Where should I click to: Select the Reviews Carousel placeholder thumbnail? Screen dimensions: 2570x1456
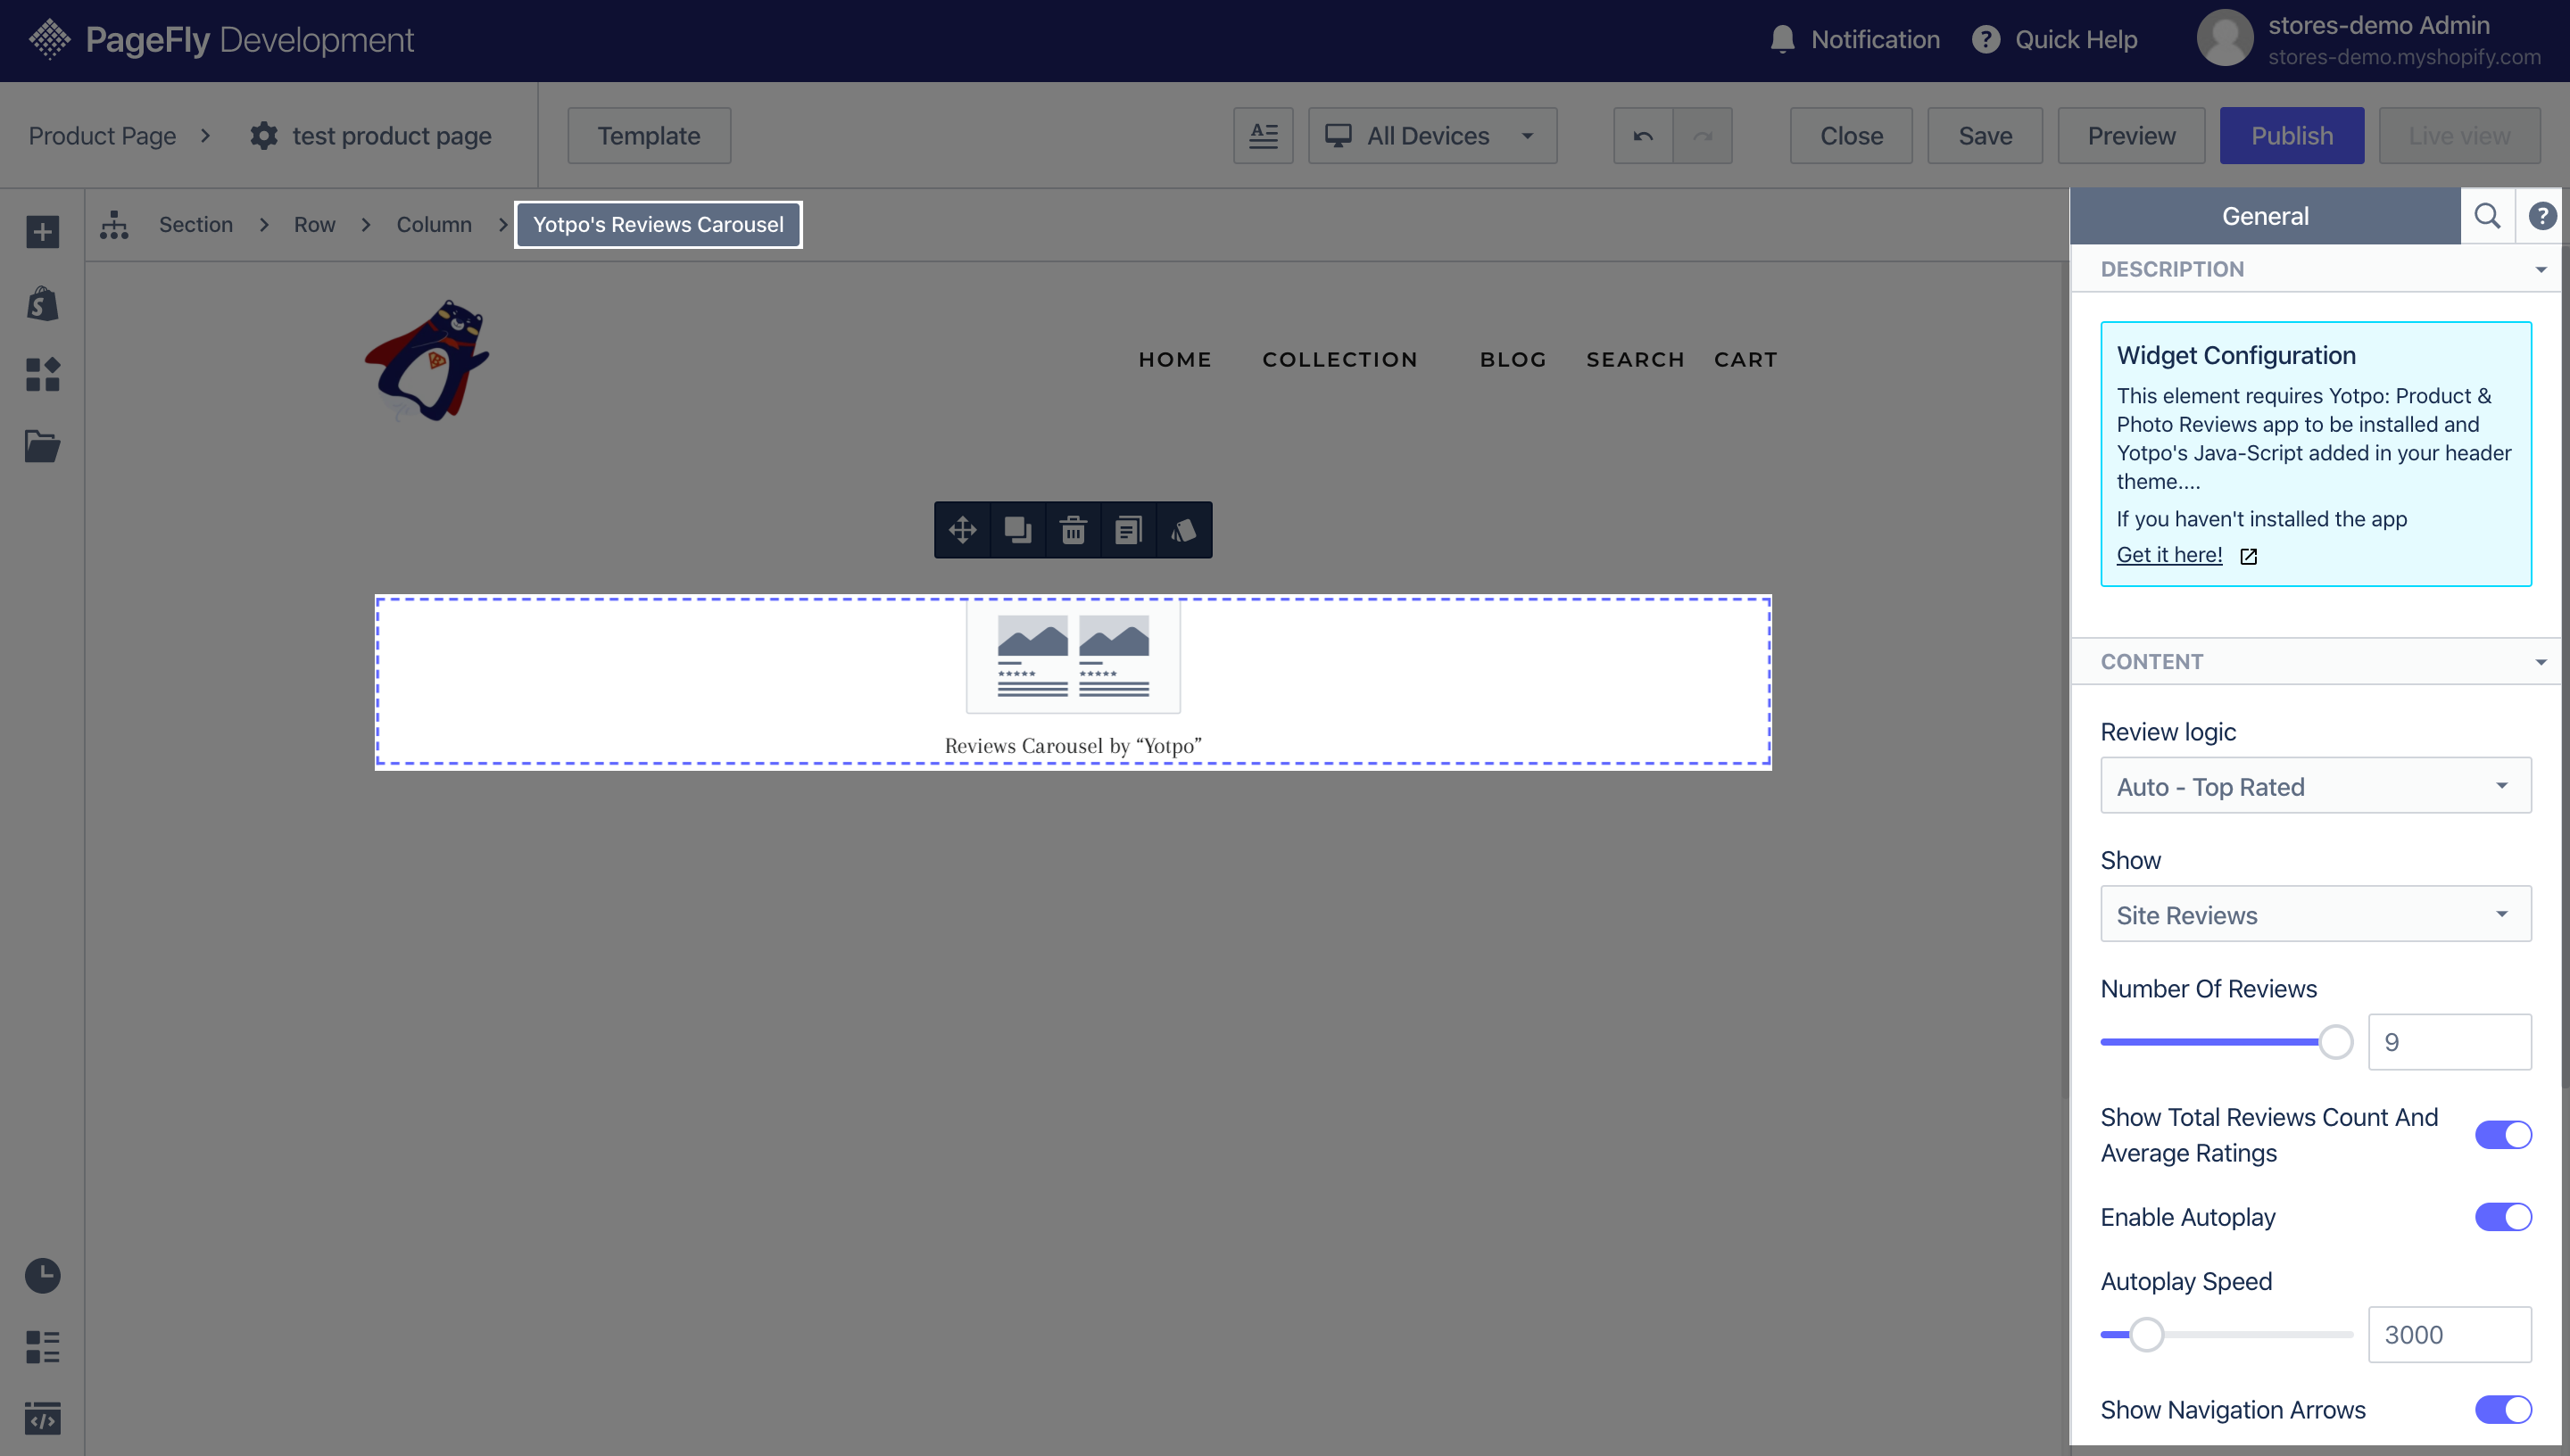(1073, 656)
